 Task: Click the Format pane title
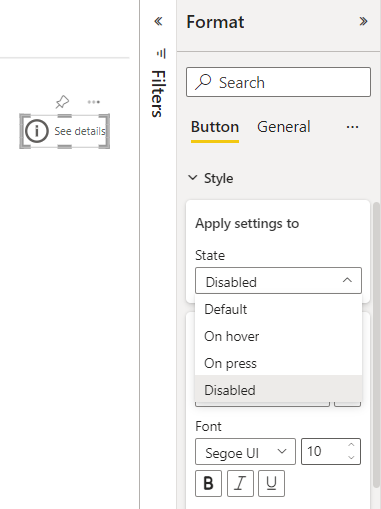click(215, 22)
